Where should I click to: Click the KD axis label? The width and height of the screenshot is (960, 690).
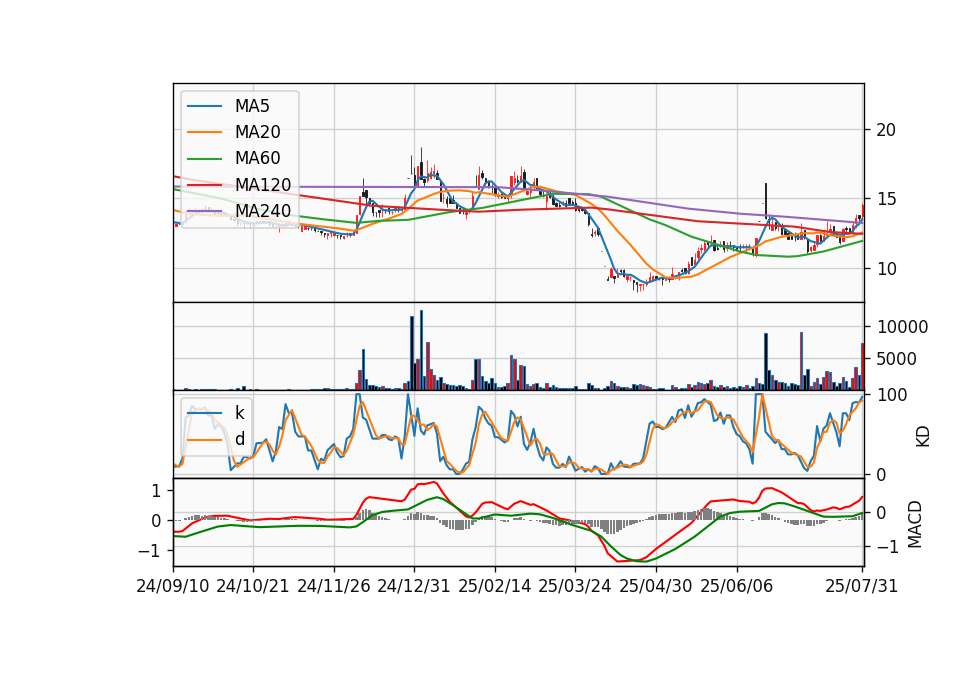(x=923, y=437)
